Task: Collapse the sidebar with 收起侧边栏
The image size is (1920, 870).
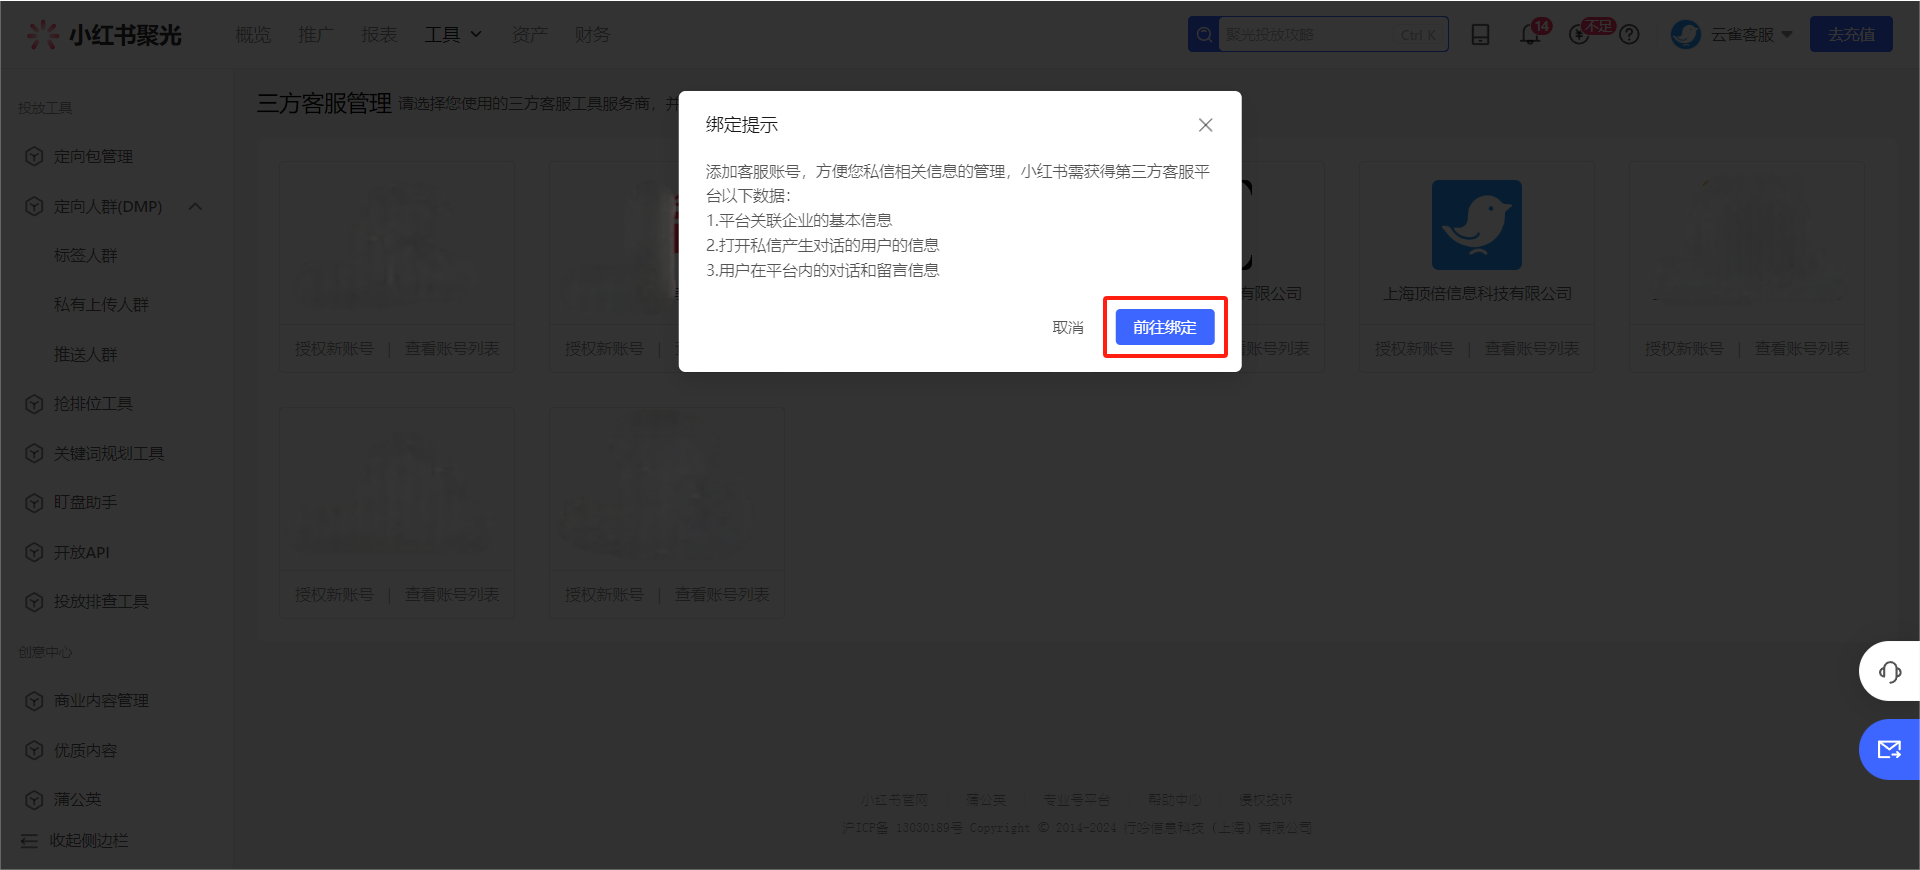Action: [x=75, y=840]
